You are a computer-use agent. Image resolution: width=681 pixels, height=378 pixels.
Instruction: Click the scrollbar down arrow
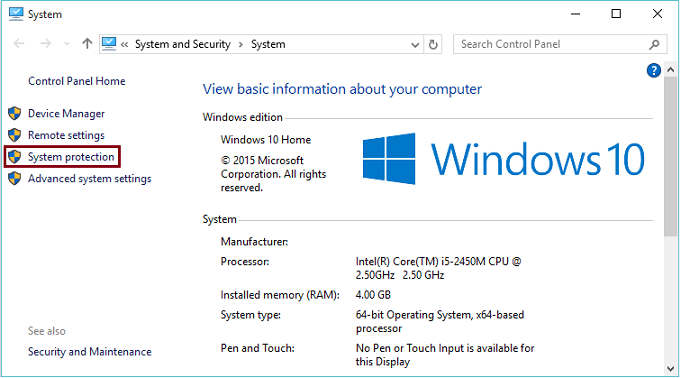click(x=671, y=369)
